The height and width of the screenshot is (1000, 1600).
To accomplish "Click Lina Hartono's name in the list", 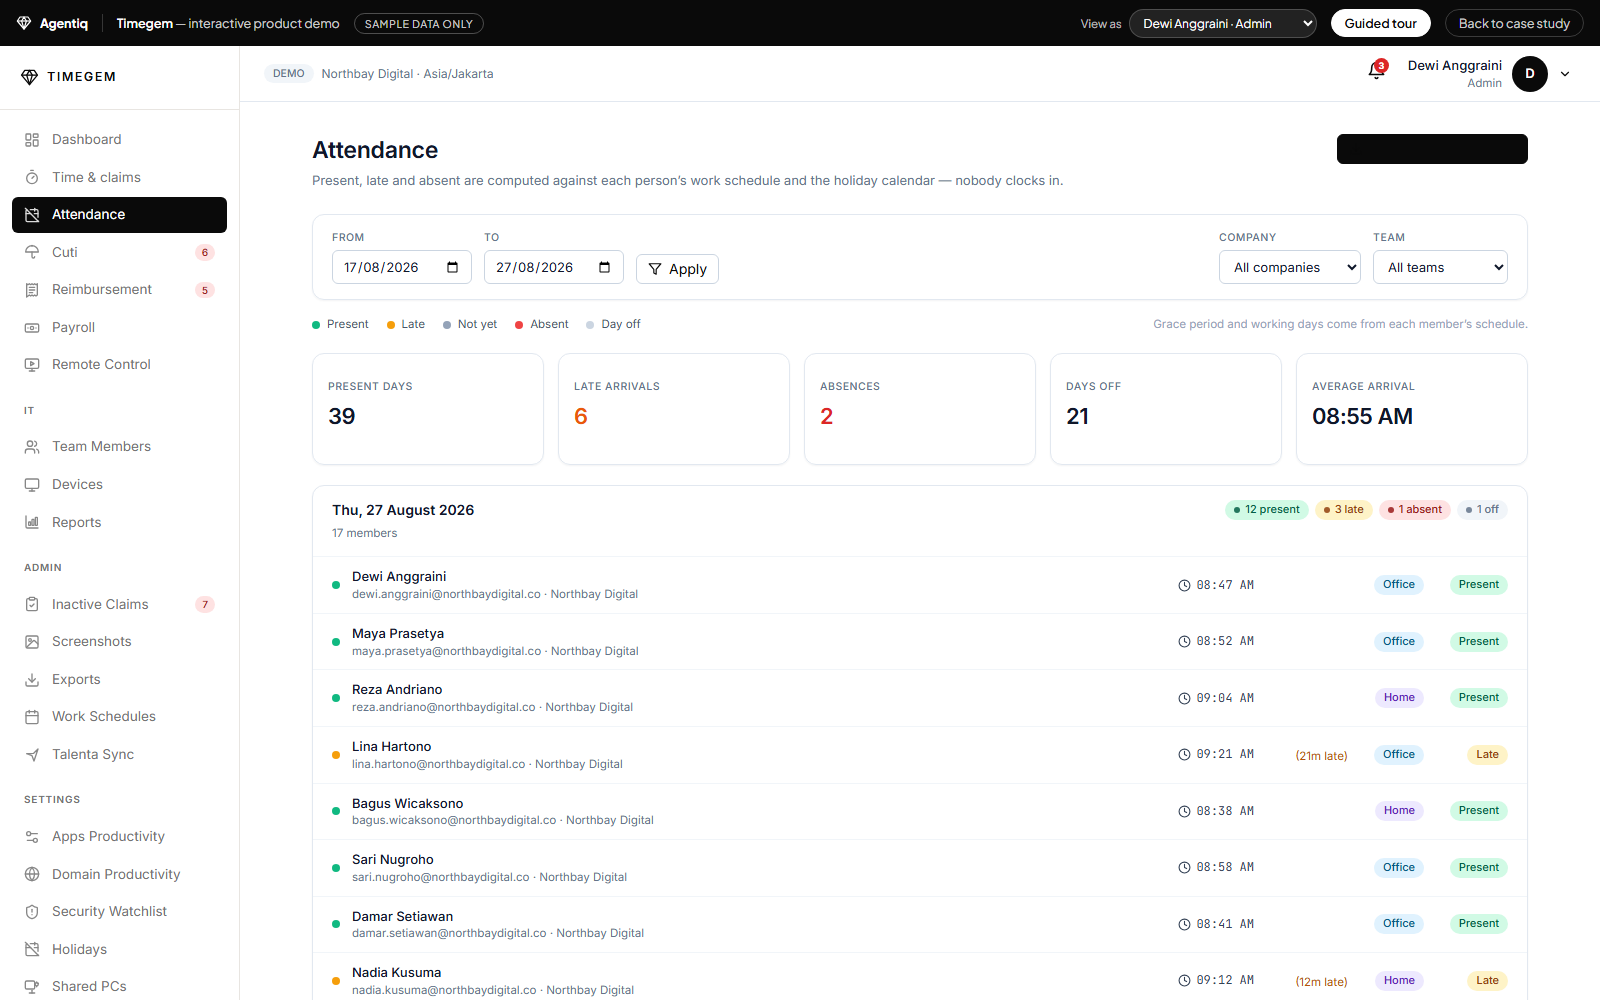I will click(x=392, y=746).
